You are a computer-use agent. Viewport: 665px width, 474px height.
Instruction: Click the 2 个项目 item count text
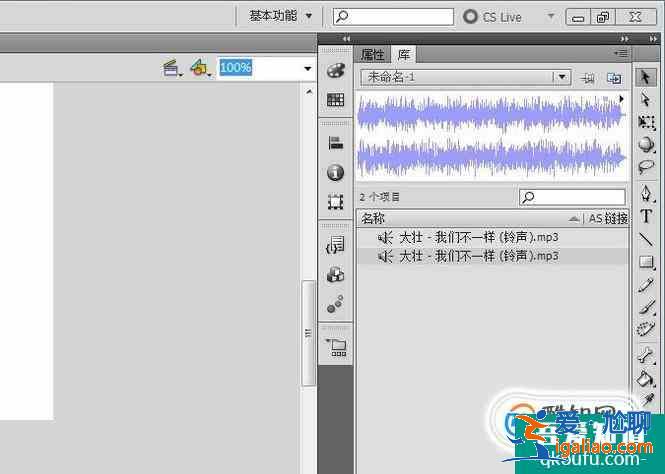pos(380,197)
